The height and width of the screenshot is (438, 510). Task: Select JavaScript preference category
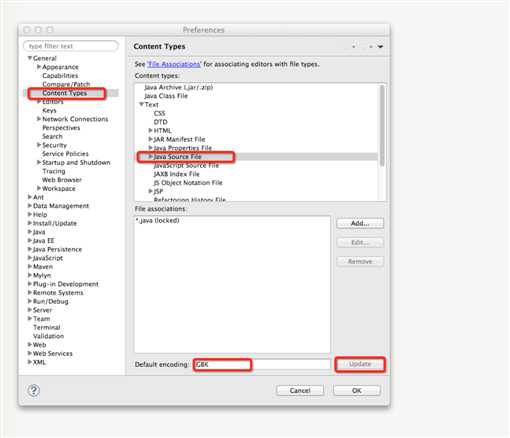coord(48,258)
